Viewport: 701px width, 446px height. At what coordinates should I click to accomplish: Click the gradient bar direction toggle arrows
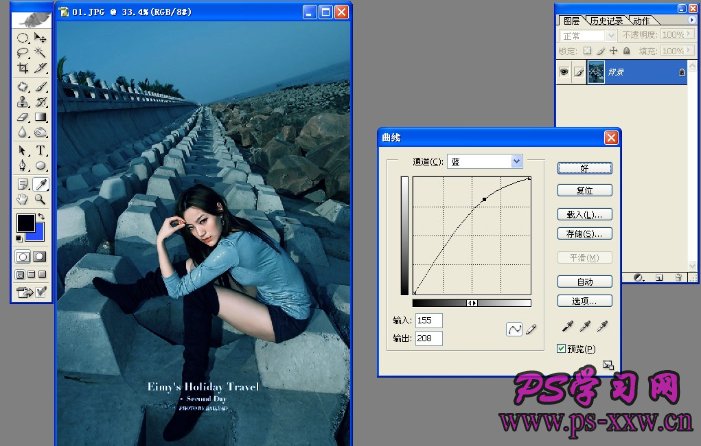(472, 303)
